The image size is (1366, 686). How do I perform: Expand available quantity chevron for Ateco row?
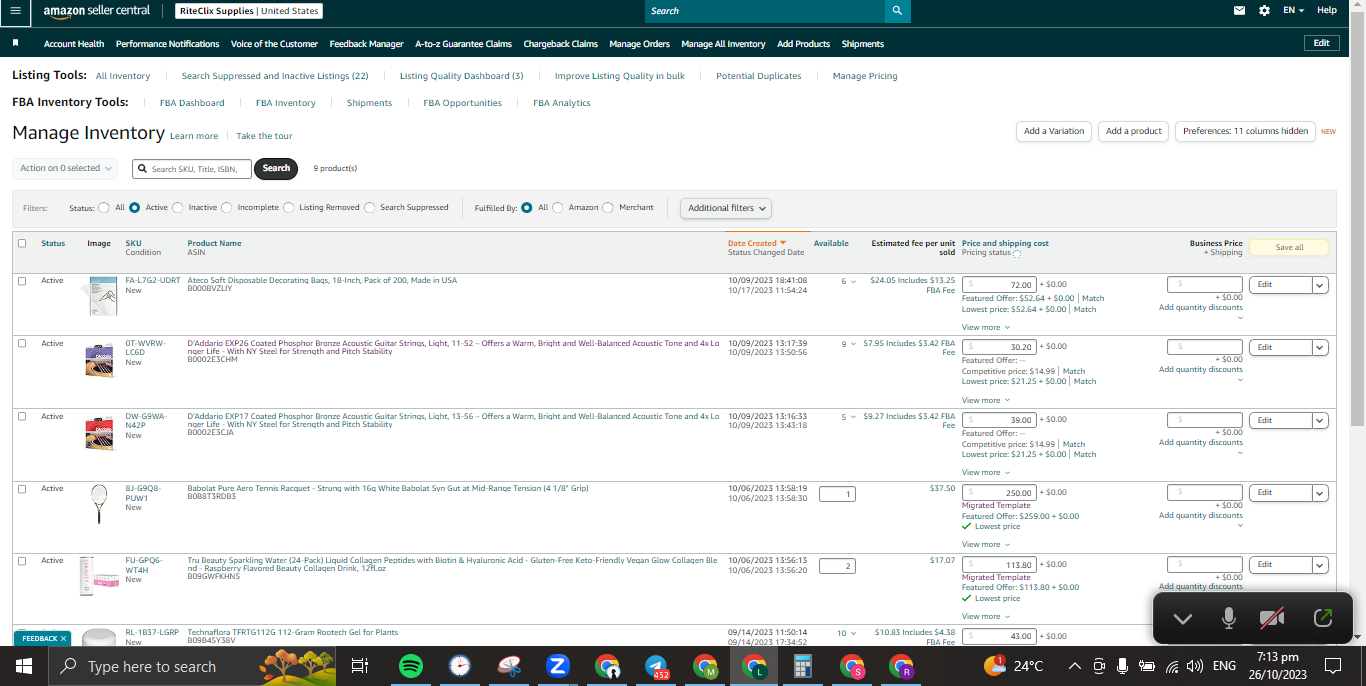(853, 282)
